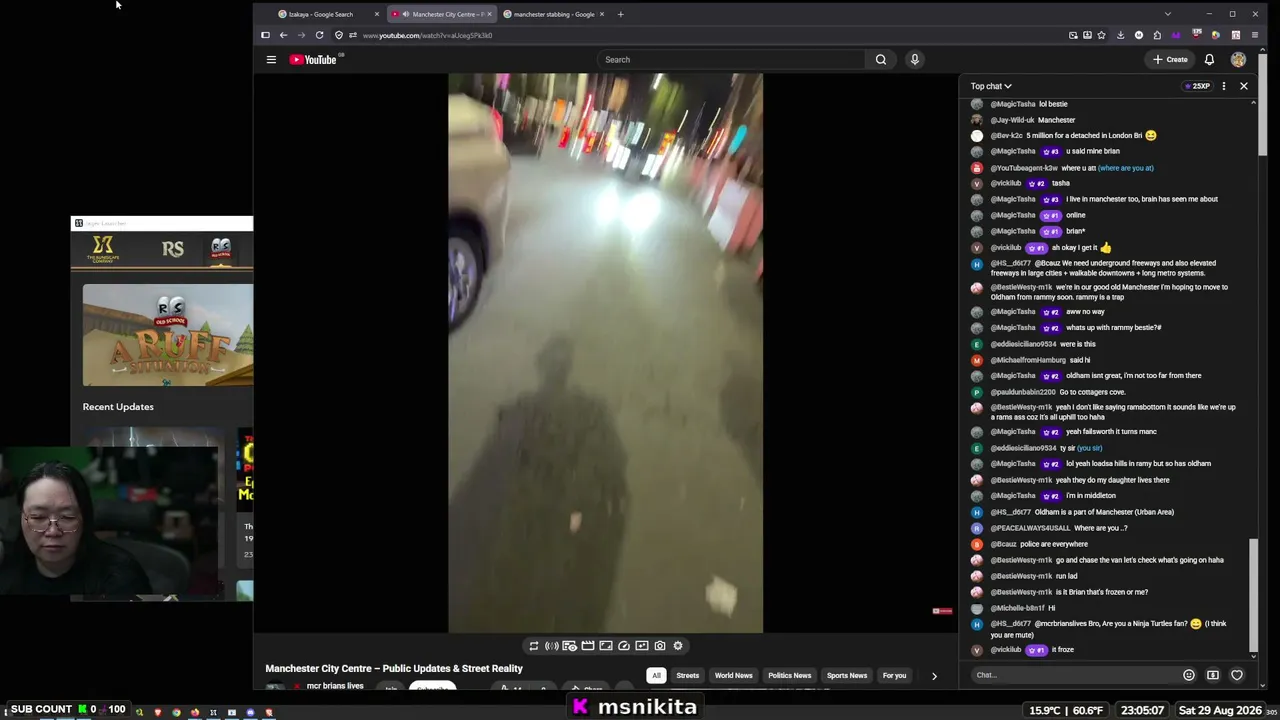Show more filter chips with the right arrow
Image resolution: width=1280 pixels, height=720 pixels.
(934, 676)
